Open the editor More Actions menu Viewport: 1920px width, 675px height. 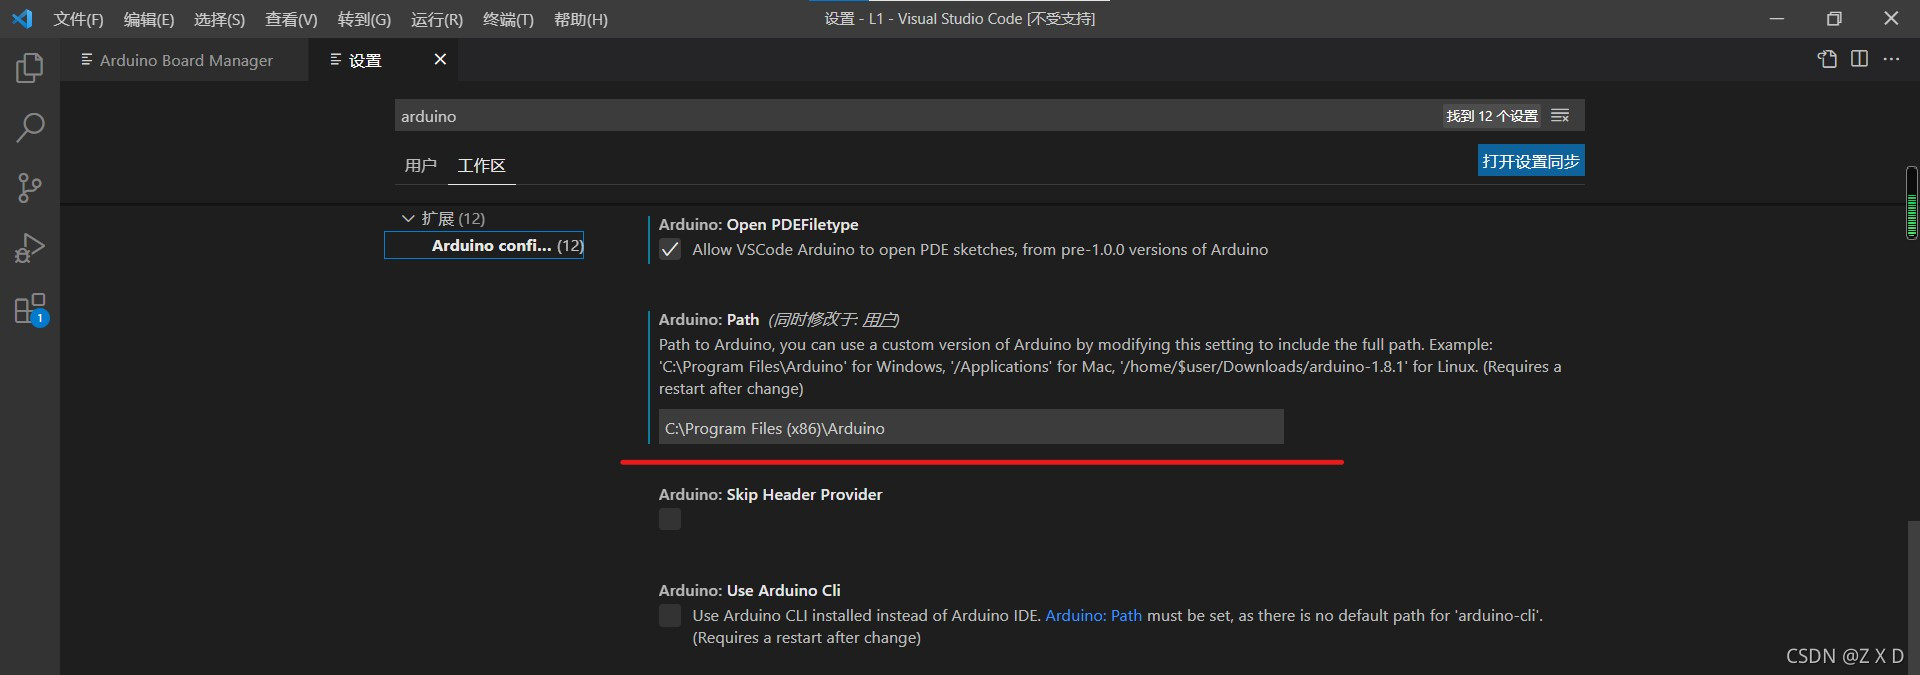1891,59
